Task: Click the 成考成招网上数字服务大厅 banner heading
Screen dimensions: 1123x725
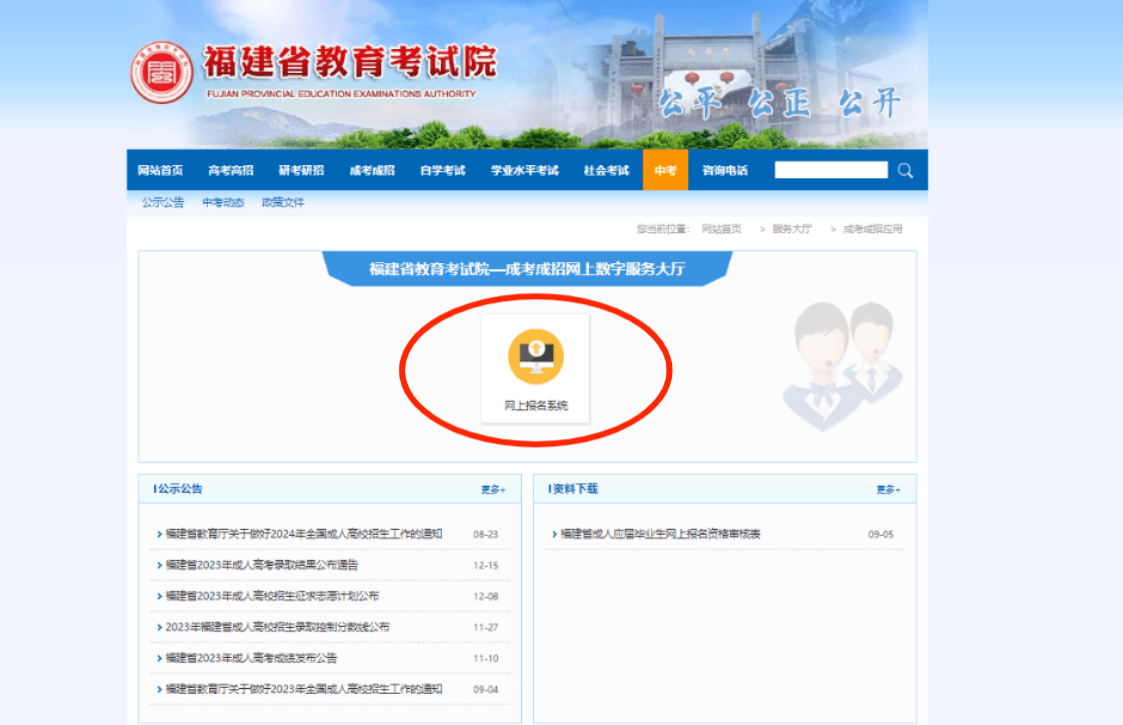Action: [x=527, y=269]
